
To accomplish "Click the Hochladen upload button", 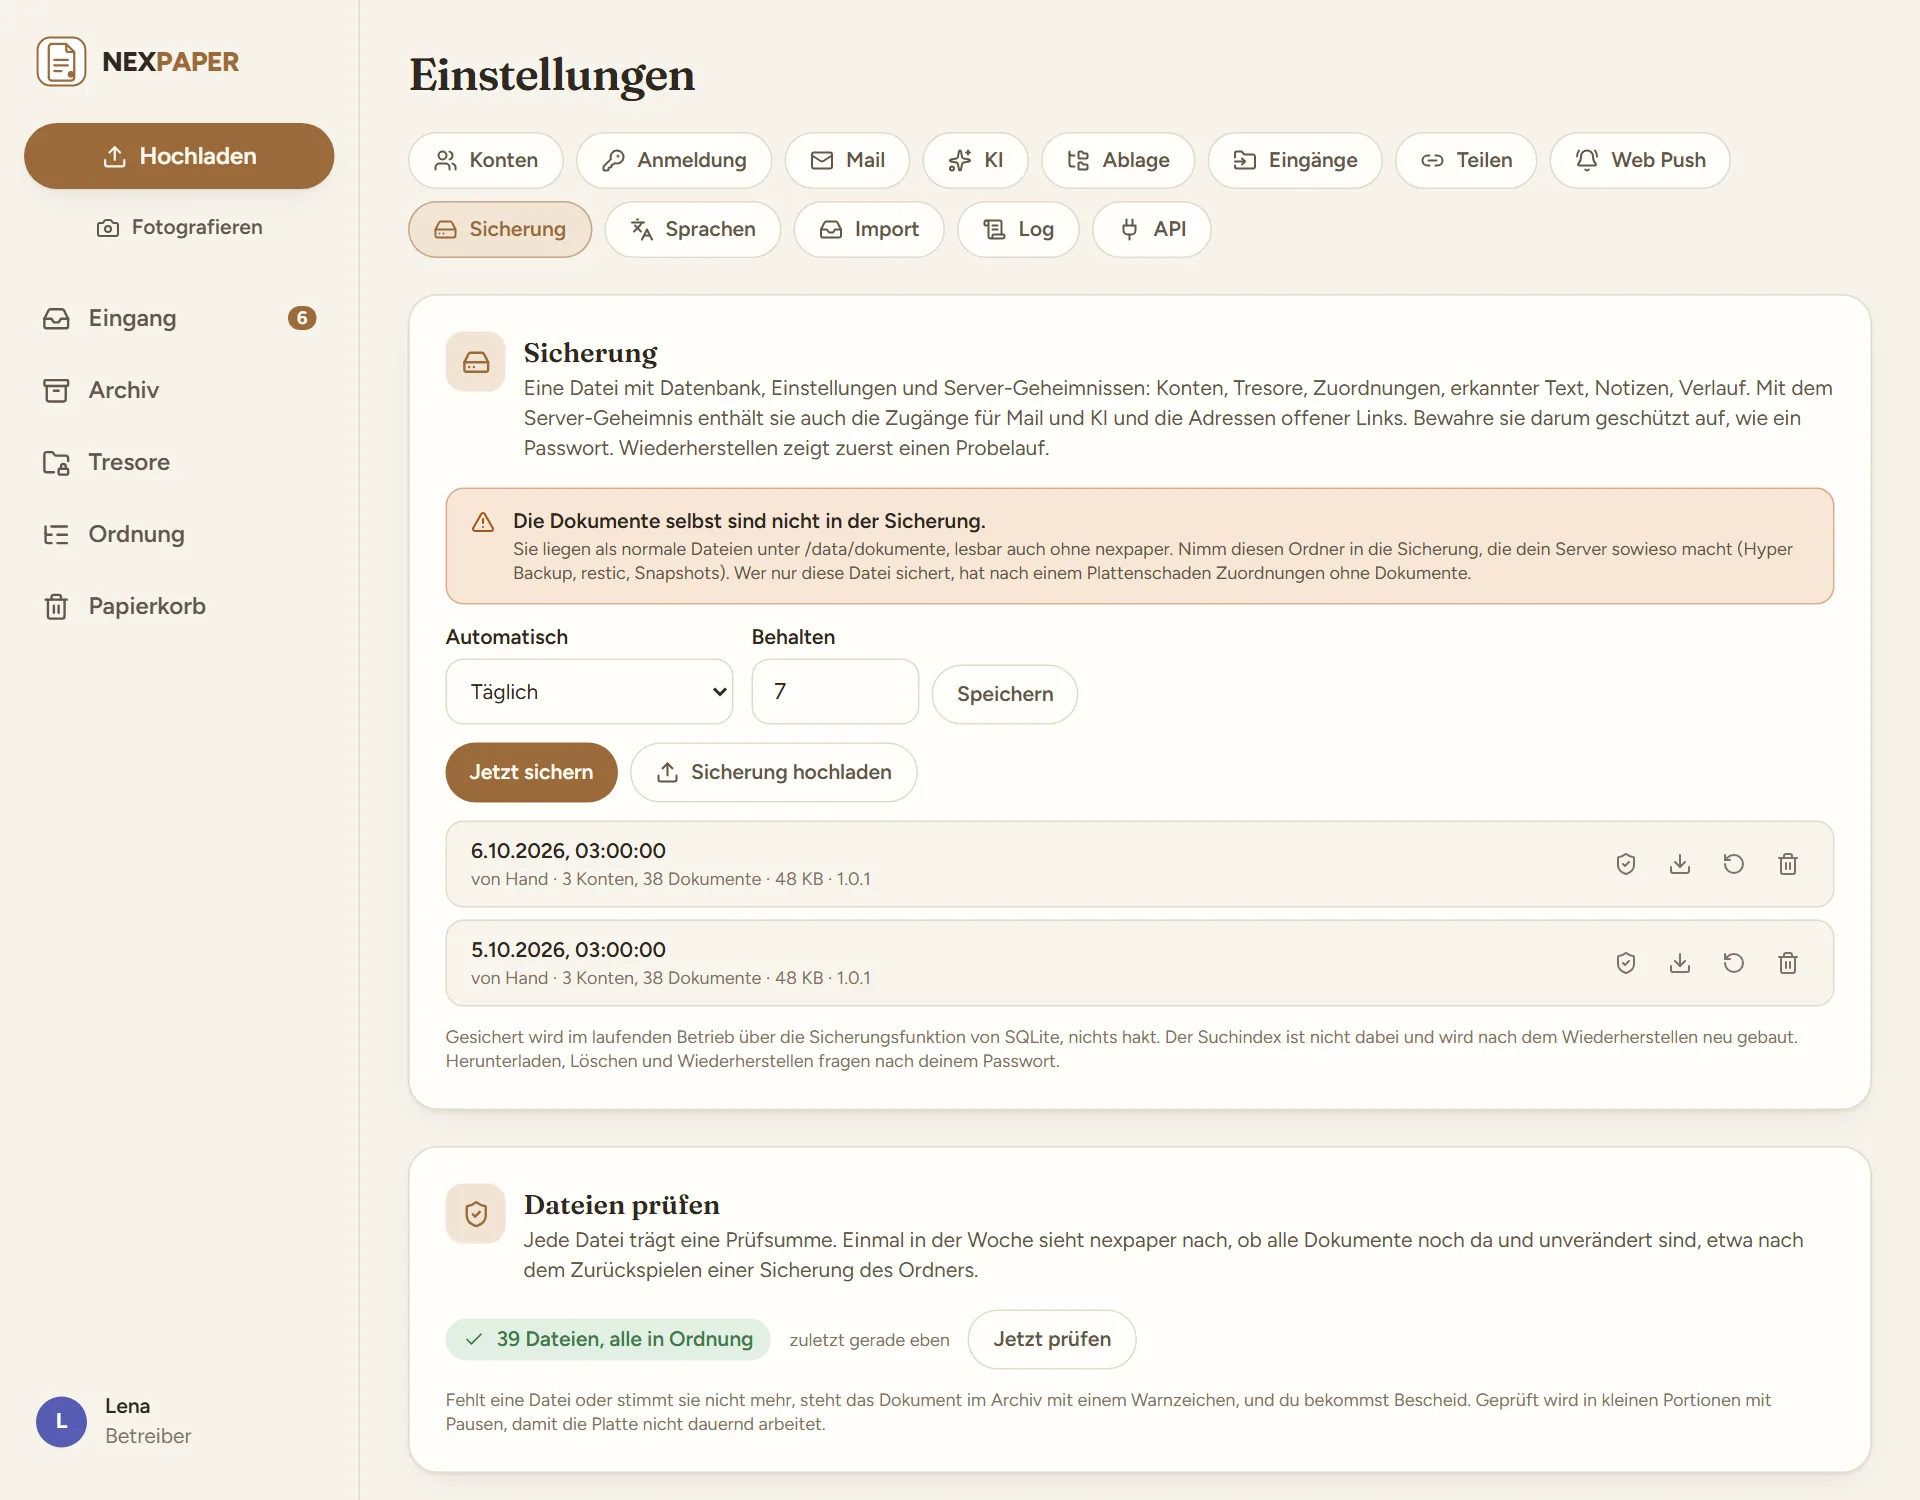I will click(x=179, y=156).
